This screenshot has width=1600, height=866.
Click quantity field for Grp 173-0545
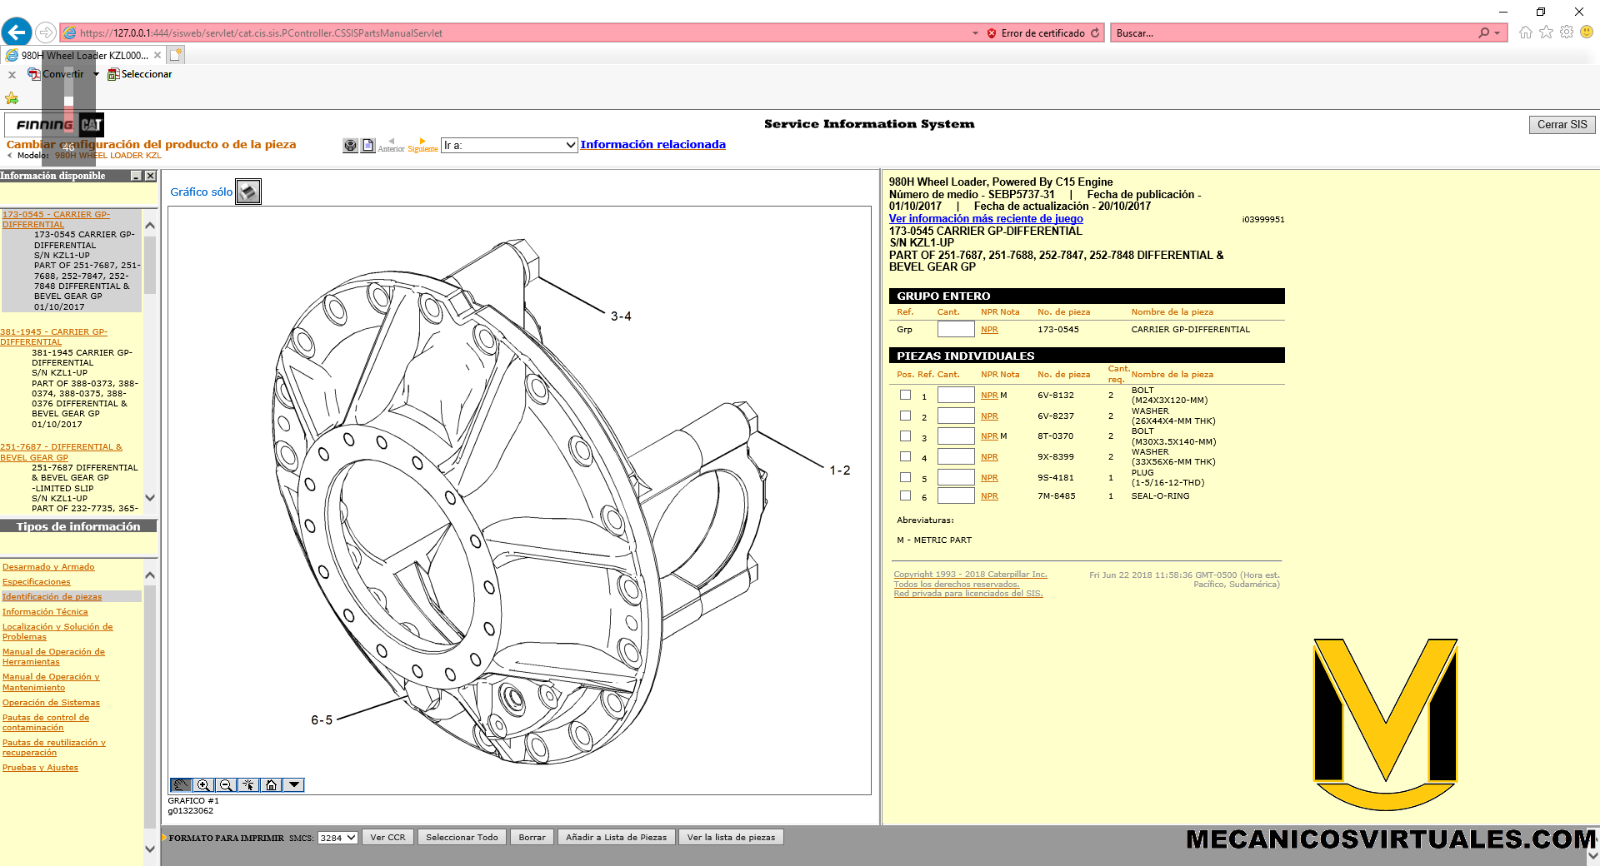(956, 329)
